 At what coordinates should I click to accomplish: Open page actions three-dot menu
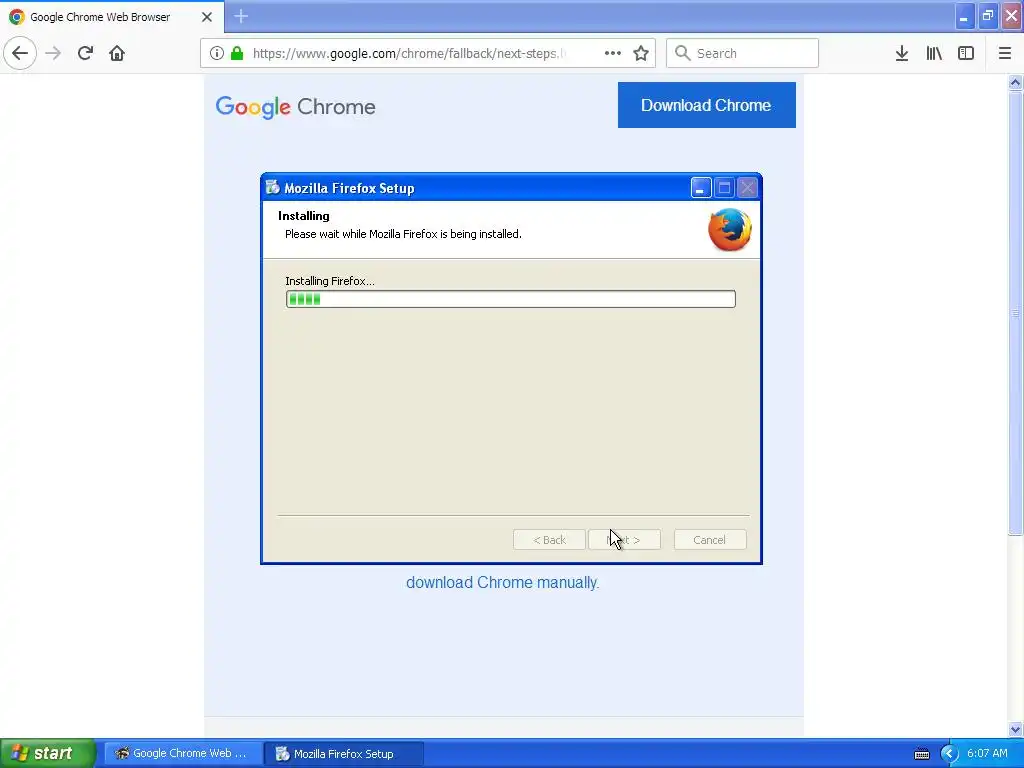[x=613, y=53]
